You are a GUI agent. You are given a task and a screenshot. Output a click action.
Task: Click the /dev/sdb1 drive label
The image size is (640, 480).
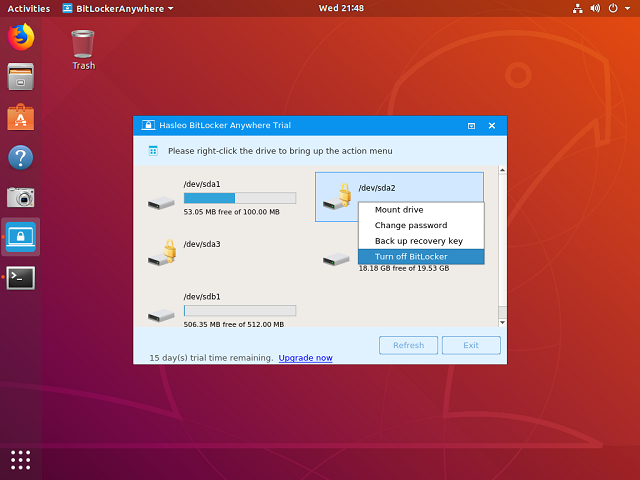202,297
